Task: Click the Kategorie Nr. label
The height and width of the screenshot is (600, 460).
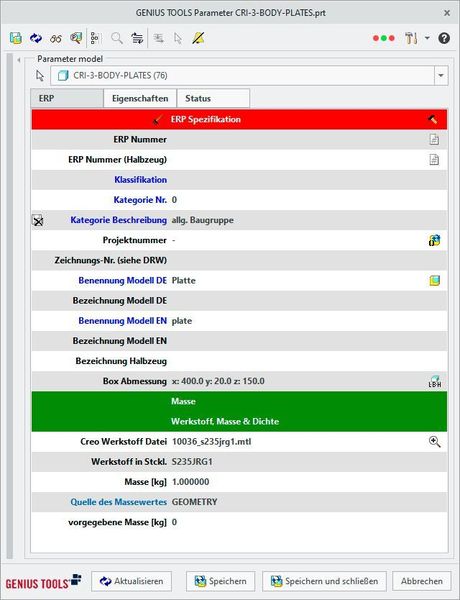Action: (x=140, y=200)
